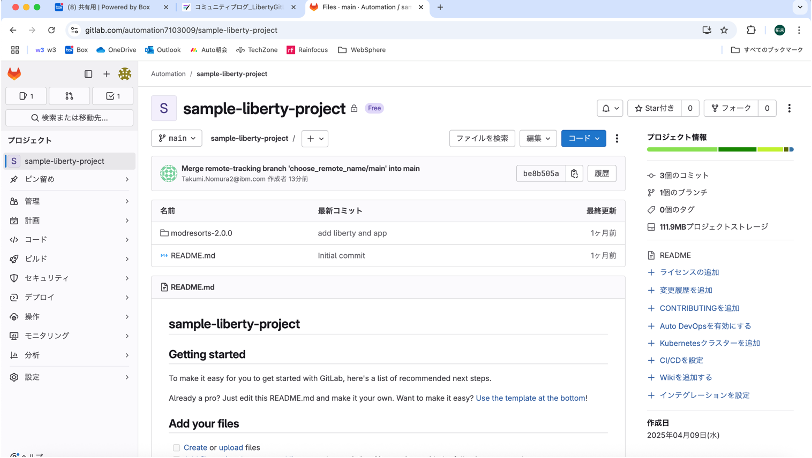Open a new browser tab with plus

pos(440,7)
